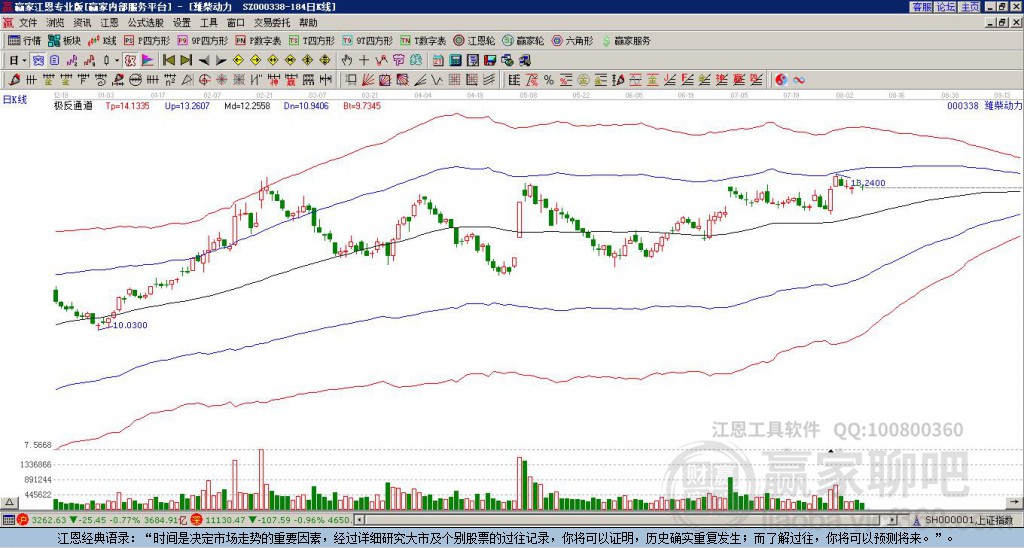Viewport: 1024px width, 548px height.
Task: Click the small up-triangle button beside volume panel
Action: coord(9,502)
